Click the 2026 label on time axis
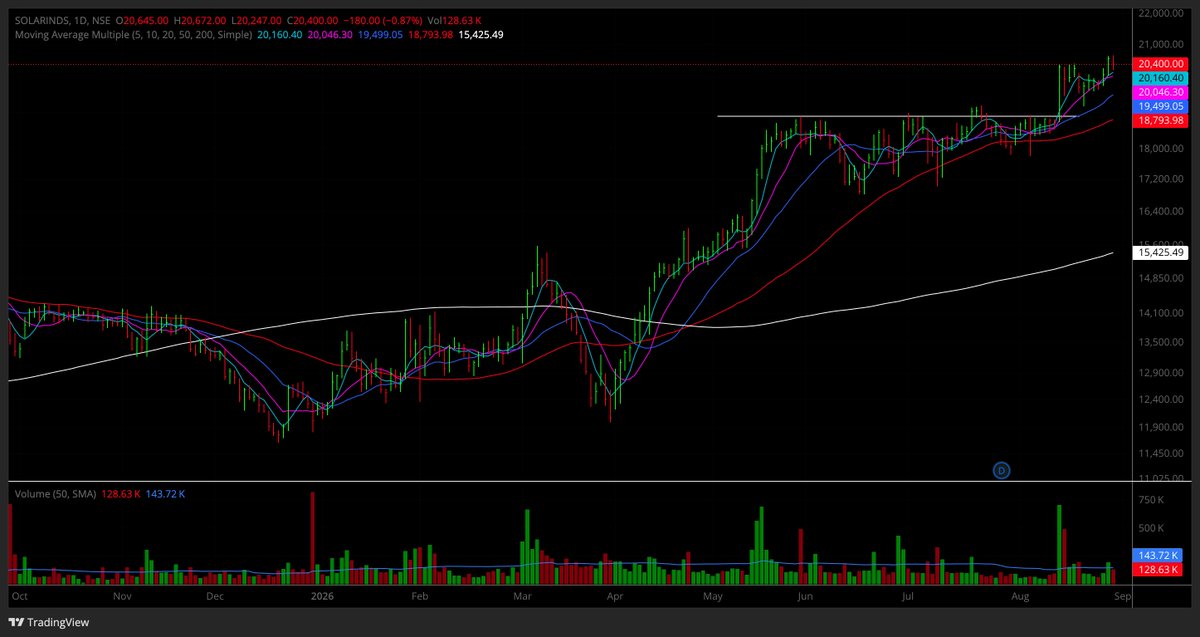 tap(322, 596)
